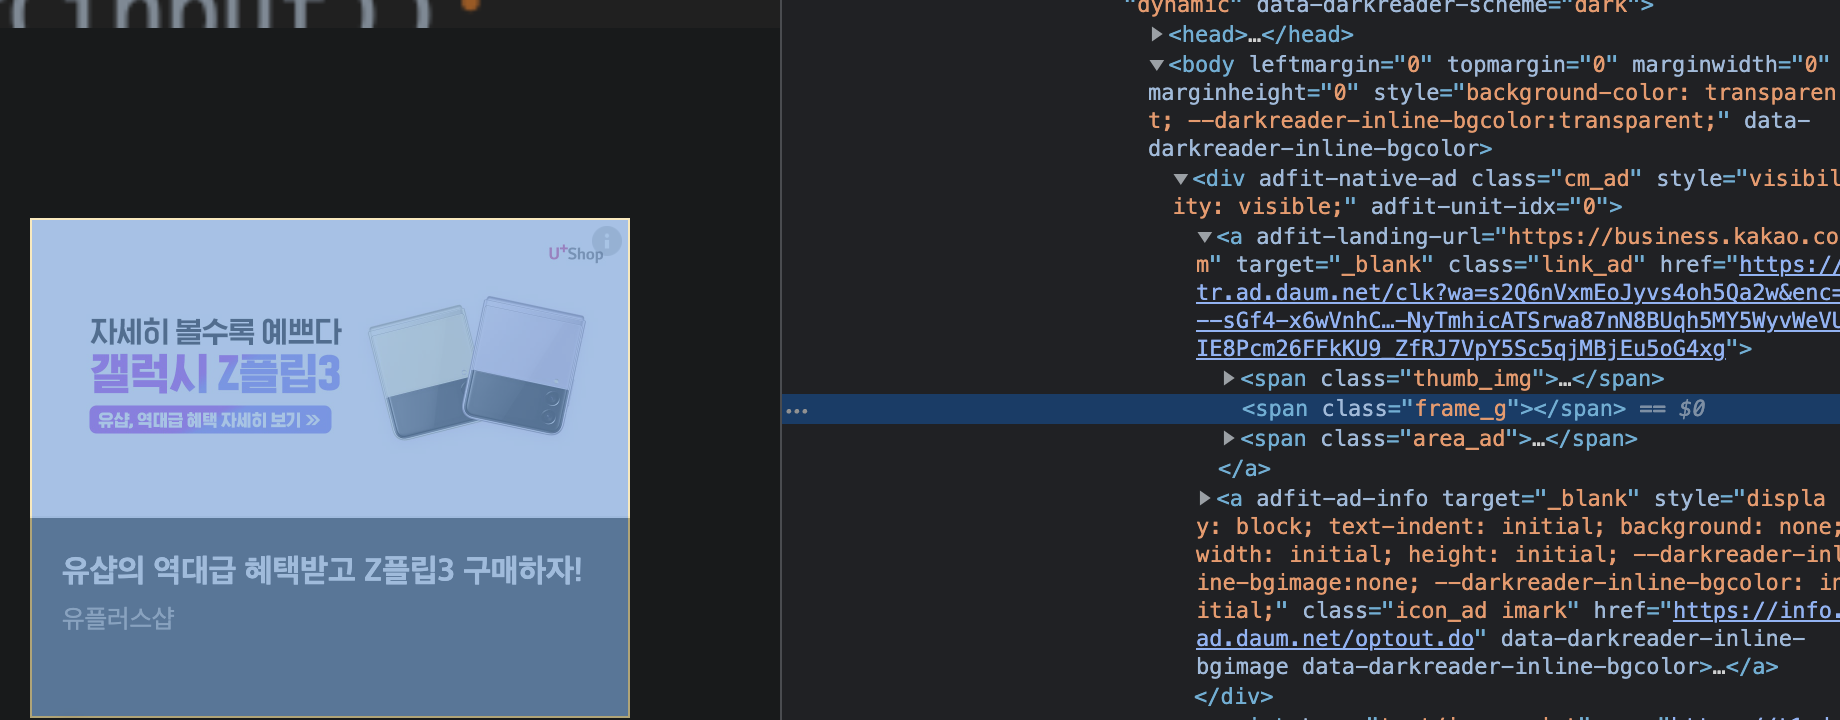Click the '갤럭시 Z플립3' title text in ad
Image resolution: width=1840 pixels, height=720 pixels.
215,374
